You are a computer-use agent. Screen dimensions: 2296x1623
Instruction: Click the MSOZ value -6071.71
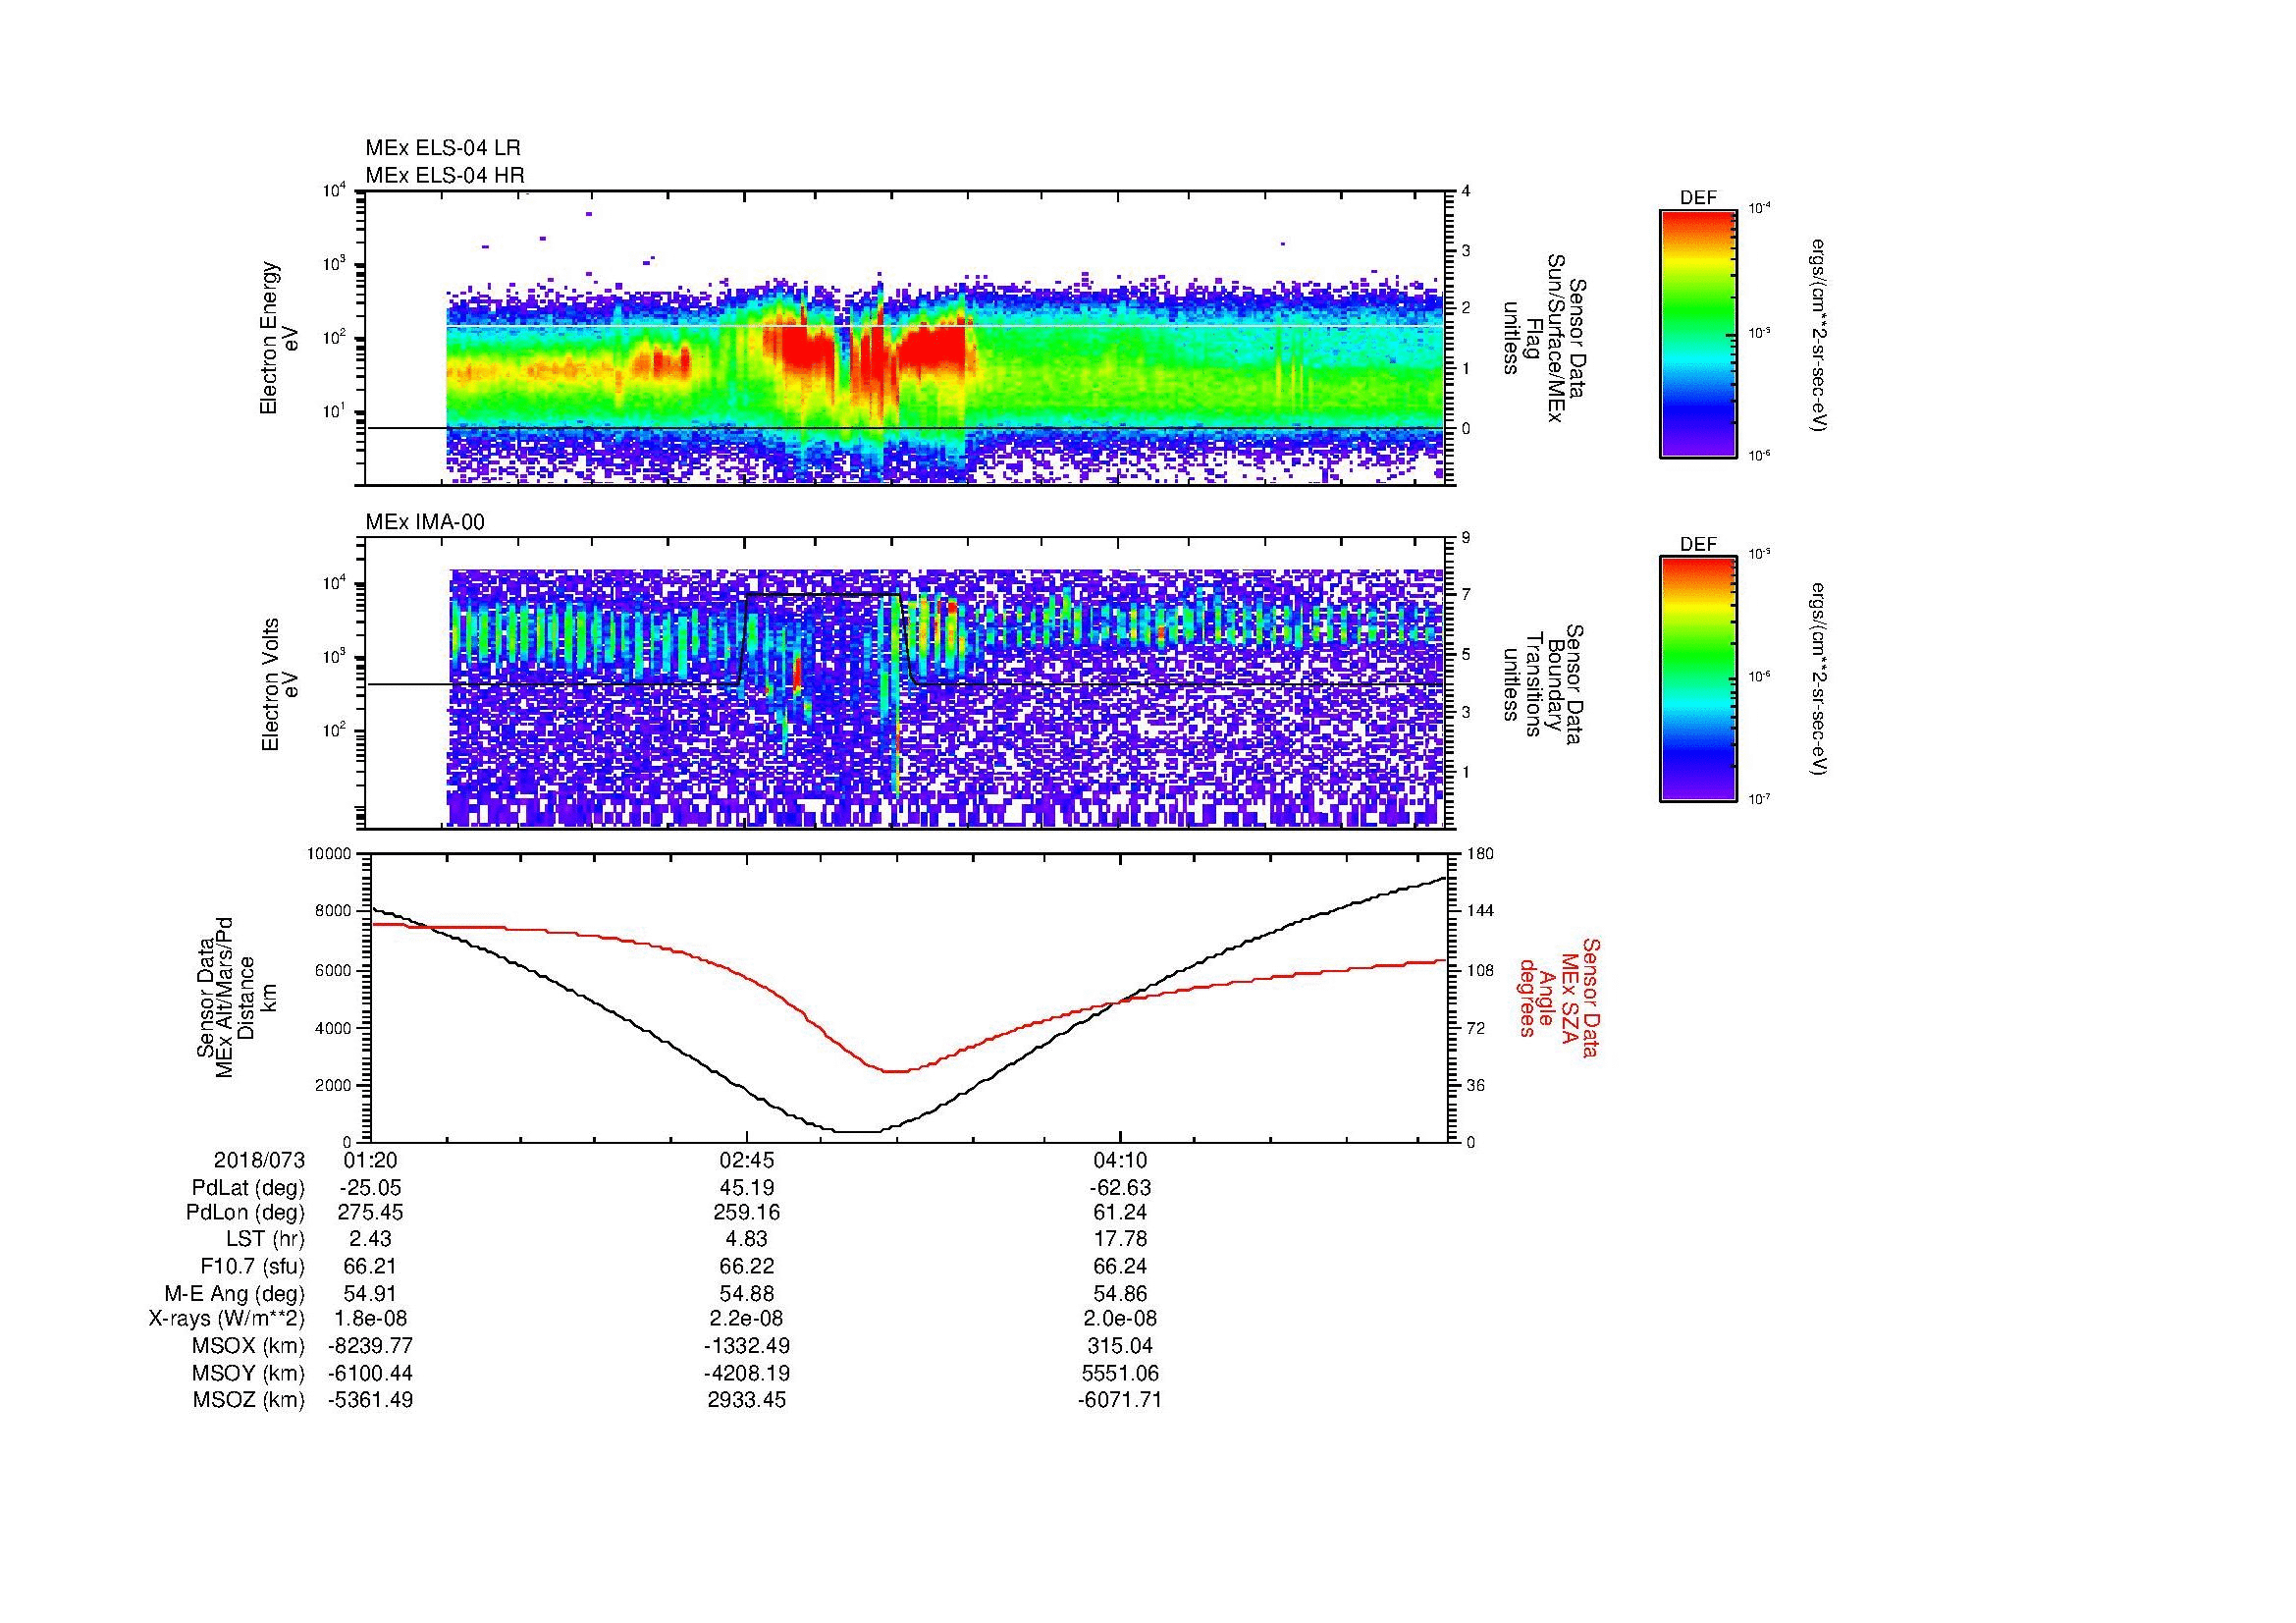pyautogui.click(x=1120, y=1400)
